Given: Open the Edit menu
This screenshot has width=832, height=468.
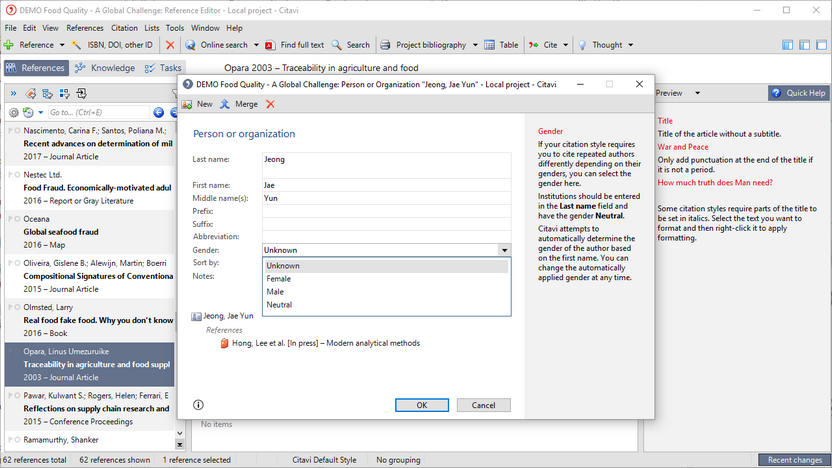Looking at the screenshot, I should click(29, 28).
